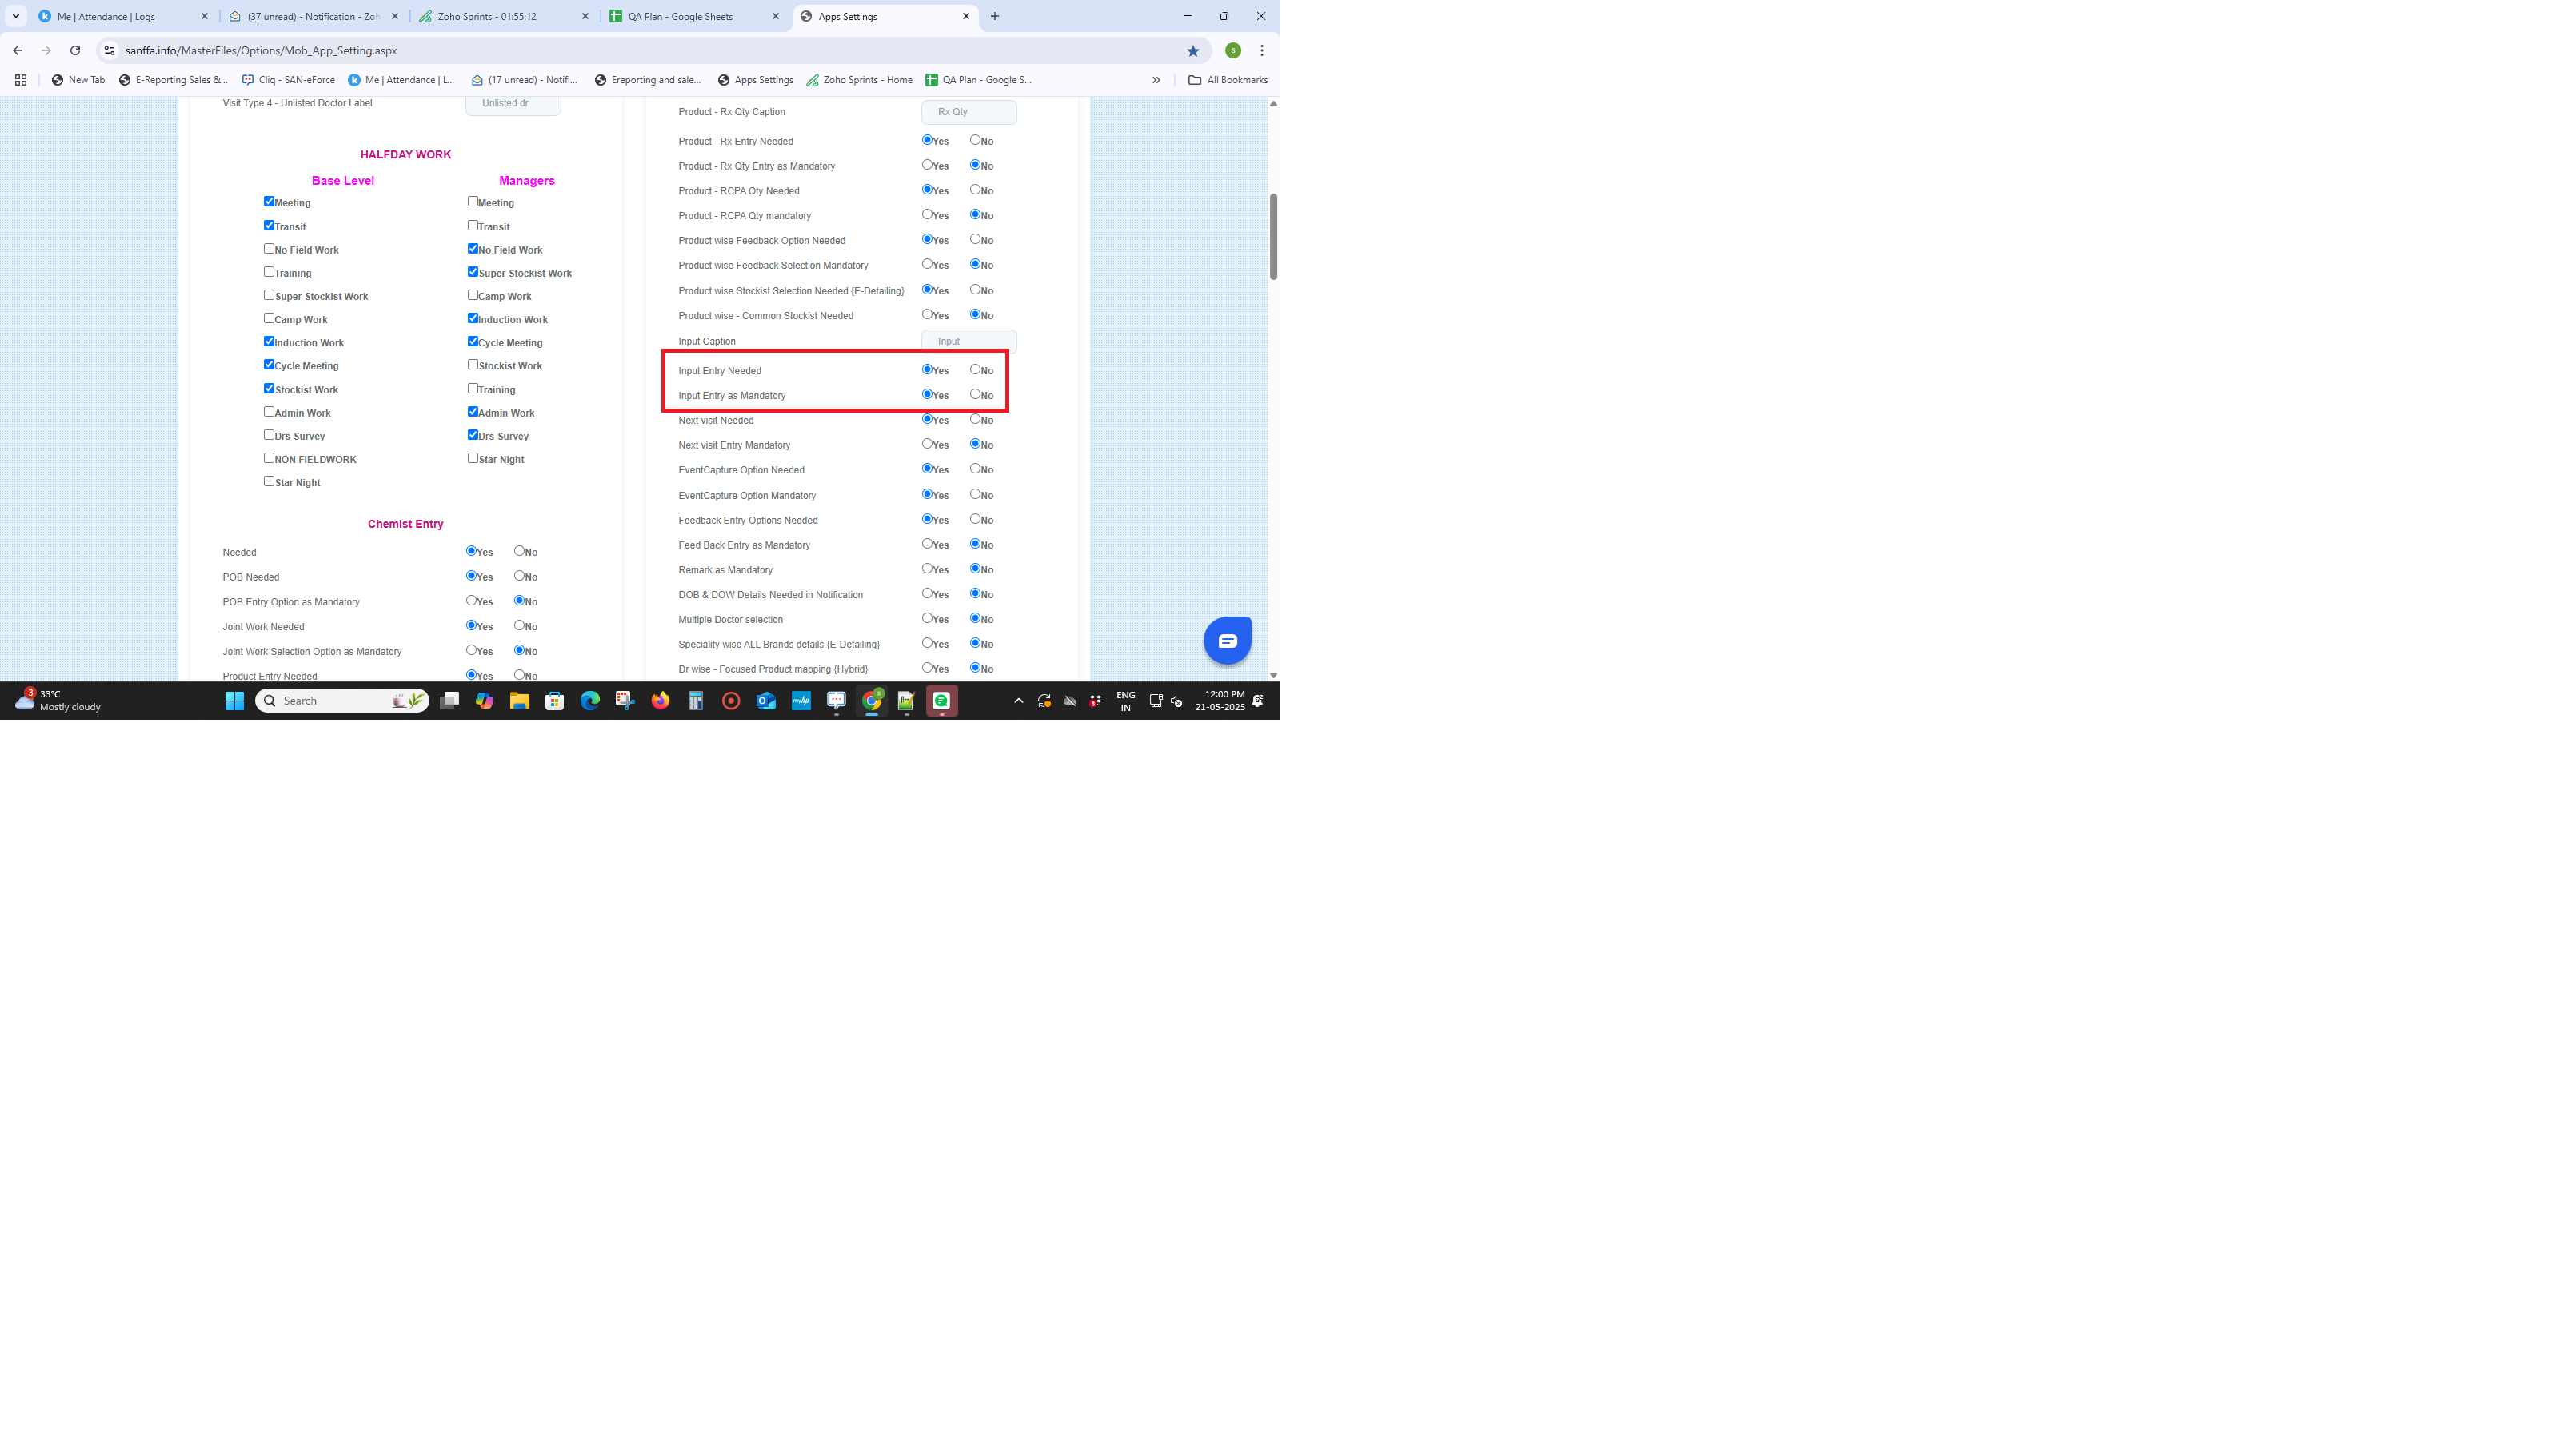Image resolution: width=2576 pixels, height=1446 pixels.
Task: Select Yes for Remark as Mandatory
Action: point(927,569)
